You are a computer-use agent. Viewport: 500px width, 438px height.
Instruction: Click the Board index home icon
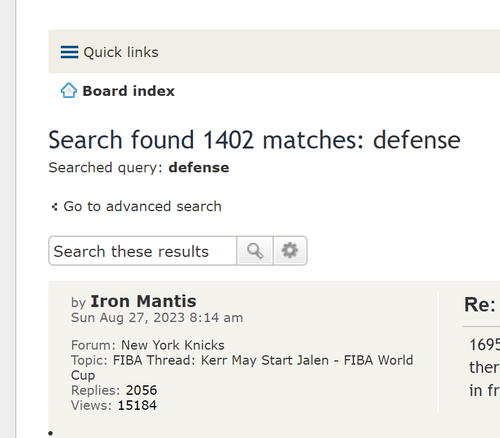point(69,91)
